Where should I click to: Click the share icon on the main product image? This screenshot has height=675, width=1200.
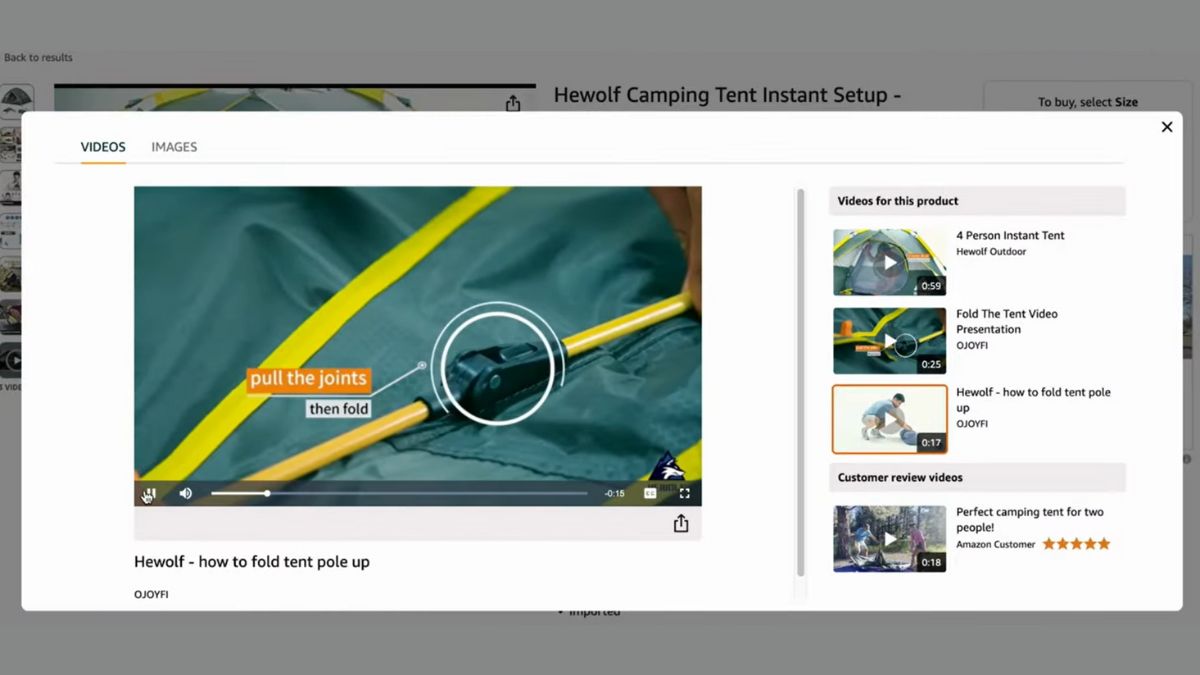[513, 103]
